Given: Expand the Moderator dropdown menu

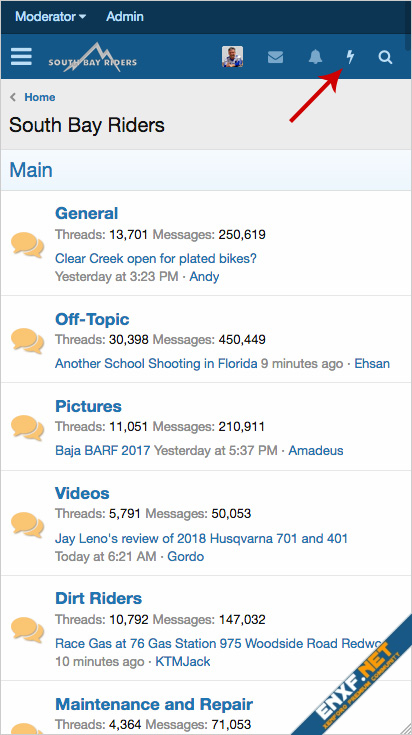Looking at the screenshot, I should point(51,16).
